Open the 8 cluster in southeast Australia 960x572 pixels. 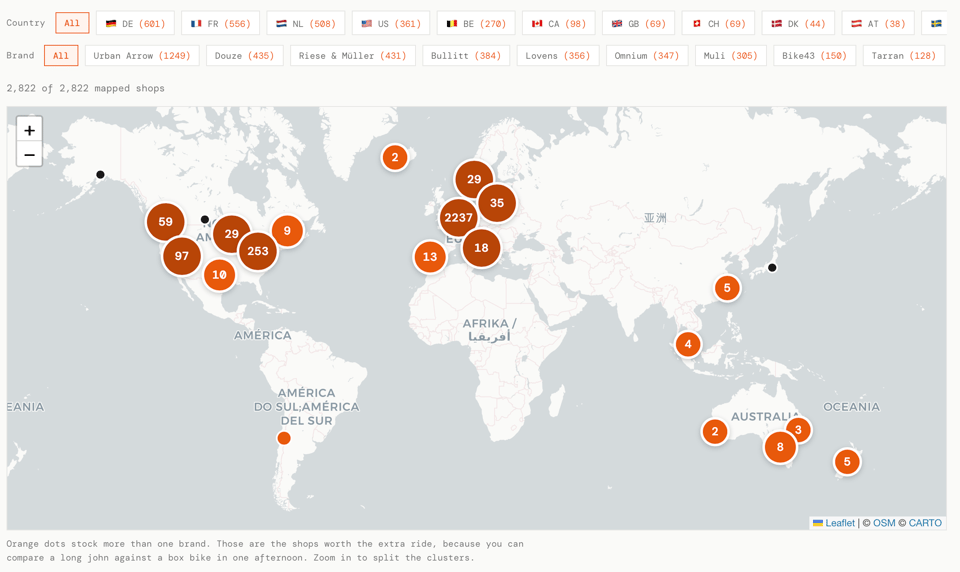point(780,446)
